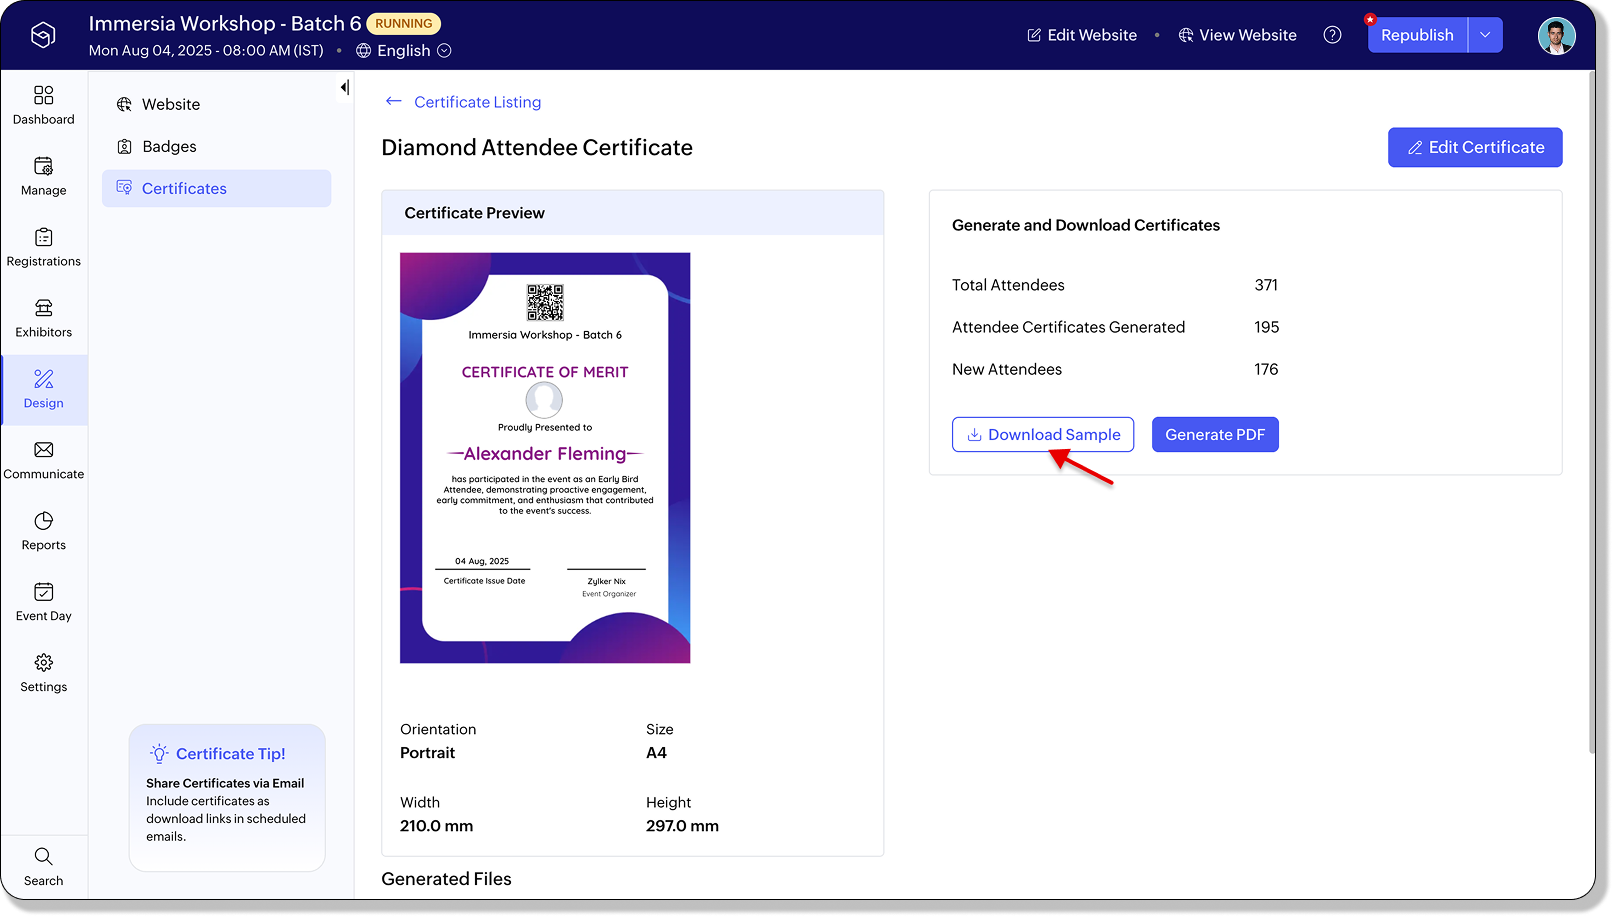Click the Edit Certificate button

click(1475, 147)
